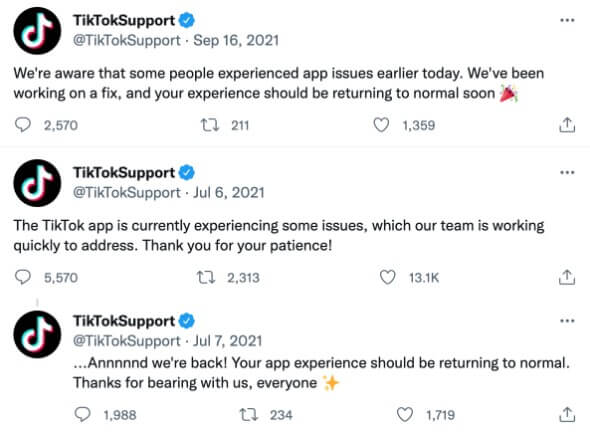Like the tweet with 1,359 likes
Image resolution: width=590 pixels, height=432 pixels.
tap(381, 125)
